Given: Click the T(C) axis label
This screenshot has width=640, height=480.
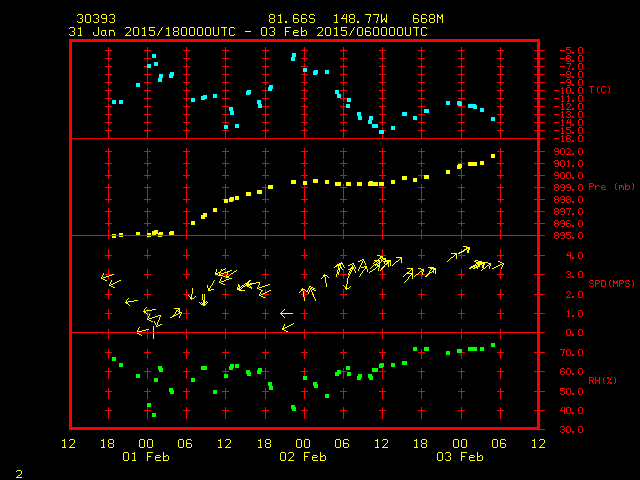Looking at the screenshot, I should [x=600, y=89].
